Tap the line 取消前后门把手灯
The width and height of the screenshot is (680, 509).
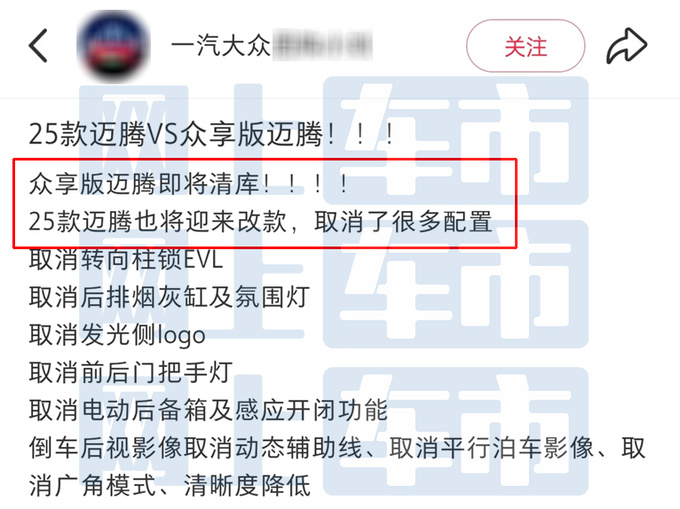131,372
